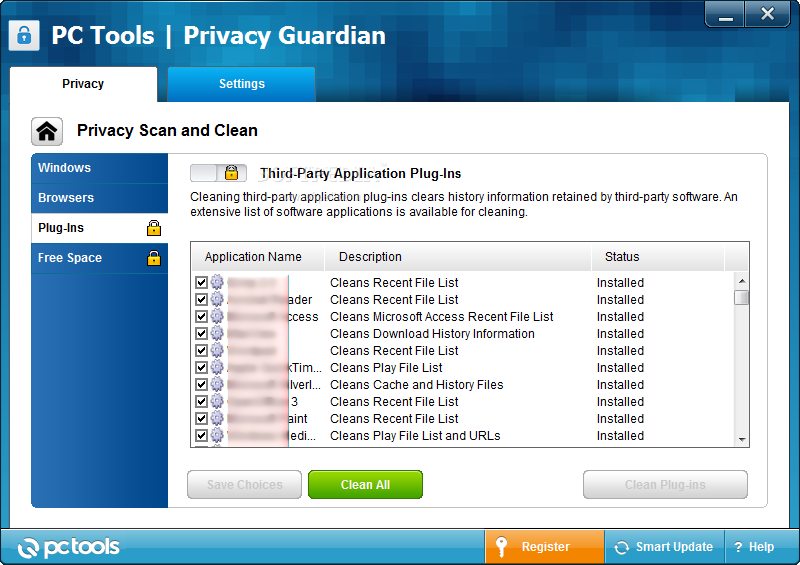Uncheck the Cleans Play File List and URLs checkbox
Viewport: 800px width, 565px height.
click(201, 435)
